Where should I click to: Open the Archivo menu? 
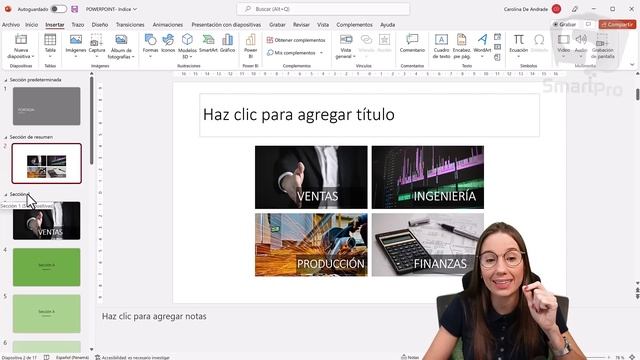click(x=11, y=24)
